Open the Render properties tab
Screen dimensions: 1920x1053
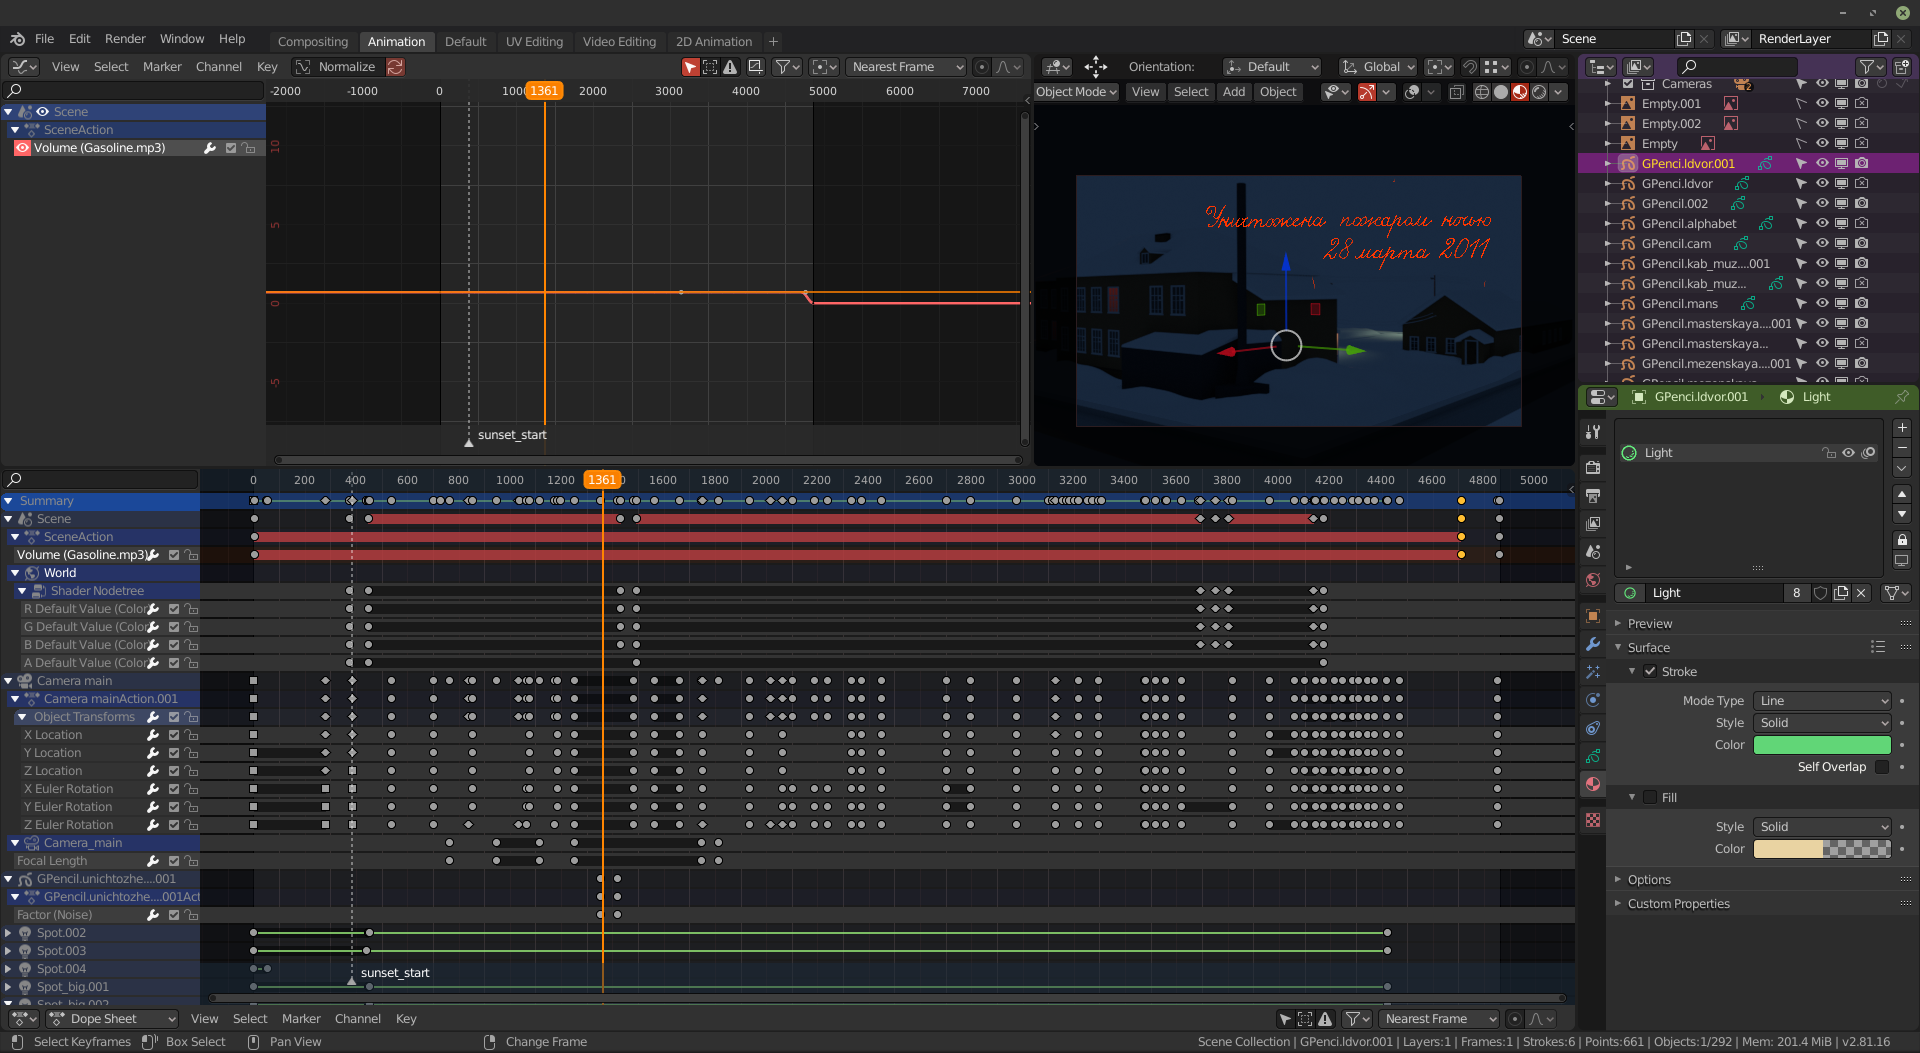[x=1593, y=468]
